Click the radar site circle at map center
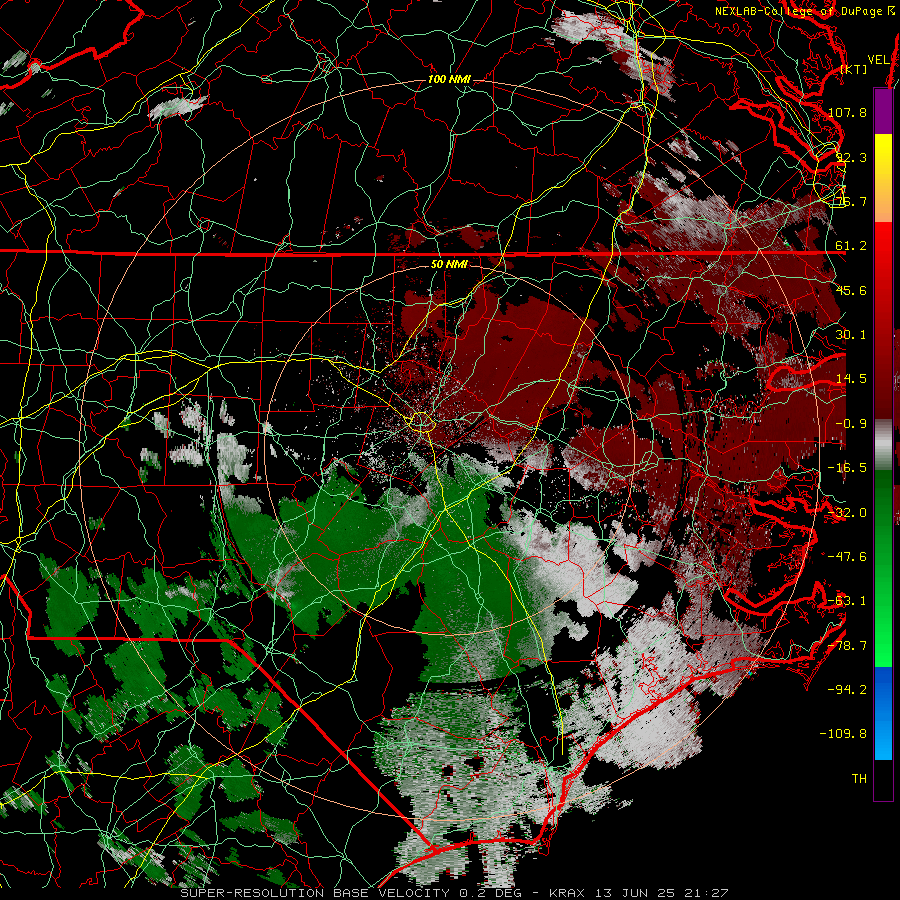The image size is (900, 900). 421,422
